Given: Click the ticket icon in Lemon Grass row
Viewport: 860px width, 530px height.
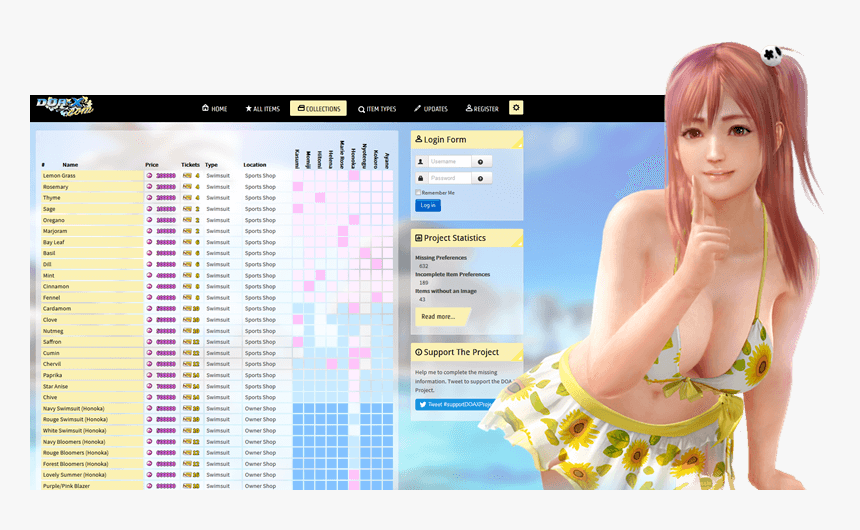Looking at the screenshot, I should (187, 176).
